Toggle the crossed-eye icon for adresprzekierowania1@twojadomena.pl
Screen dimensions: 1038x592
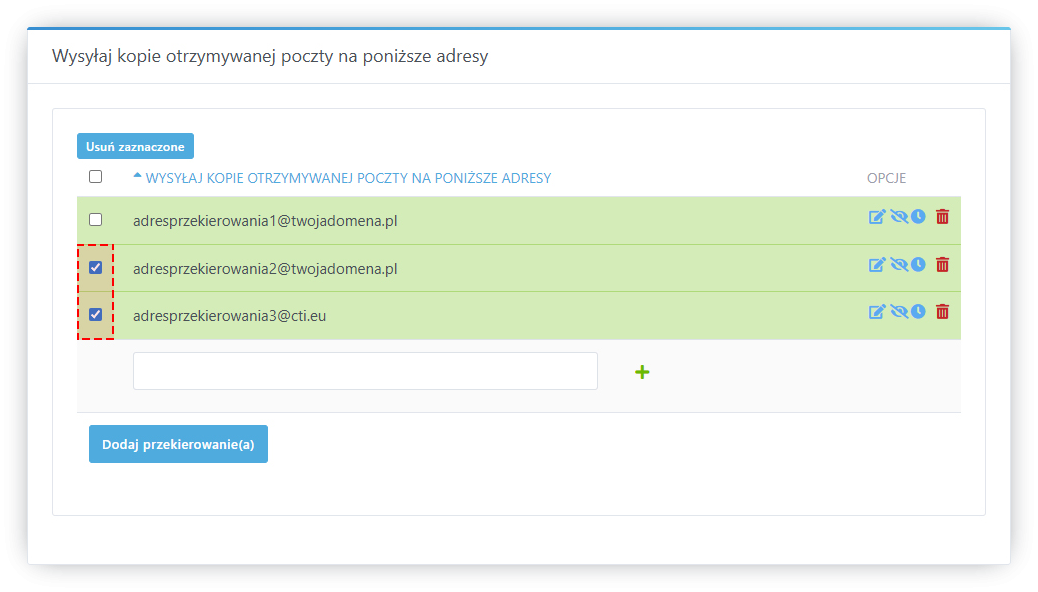tap(898, 217)
